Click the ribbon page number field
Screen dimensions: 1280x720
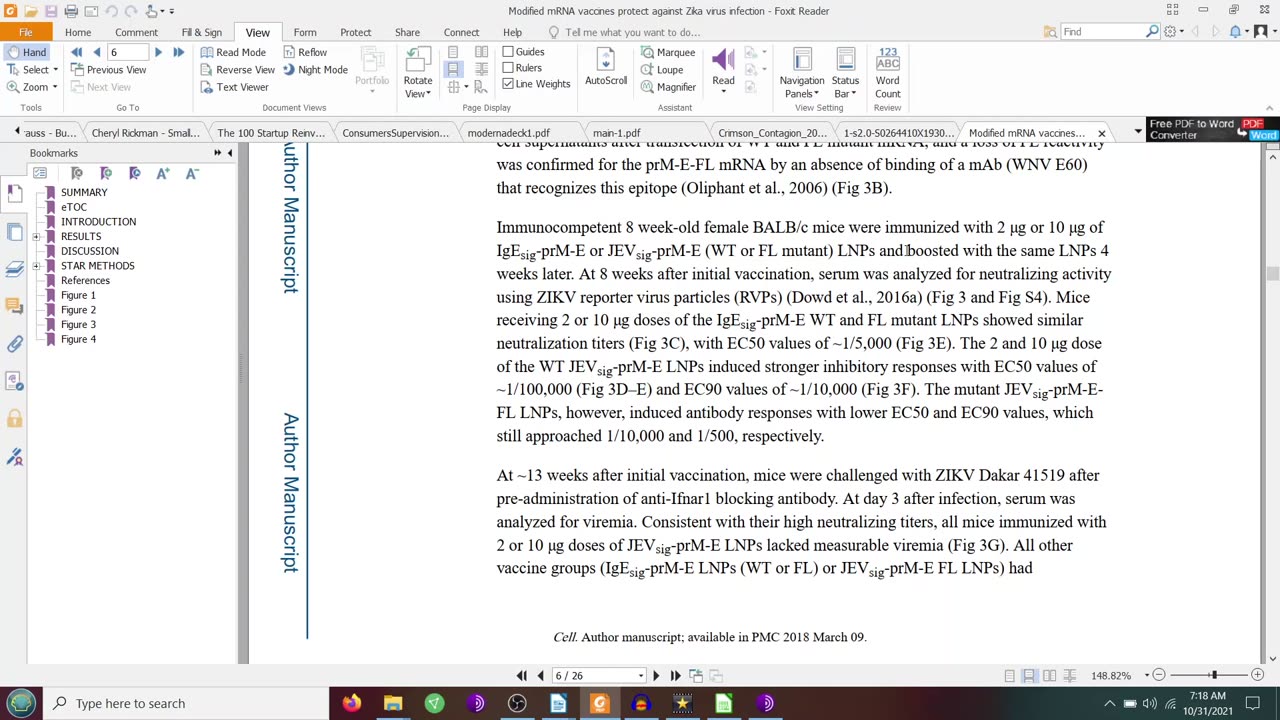pos(127,52)
